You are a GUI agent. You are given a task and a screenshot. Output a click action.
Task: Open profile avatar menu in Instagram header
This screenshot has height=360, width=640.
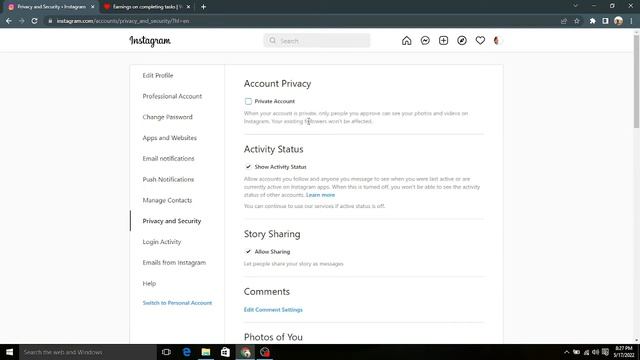click(x=497, y=40)
